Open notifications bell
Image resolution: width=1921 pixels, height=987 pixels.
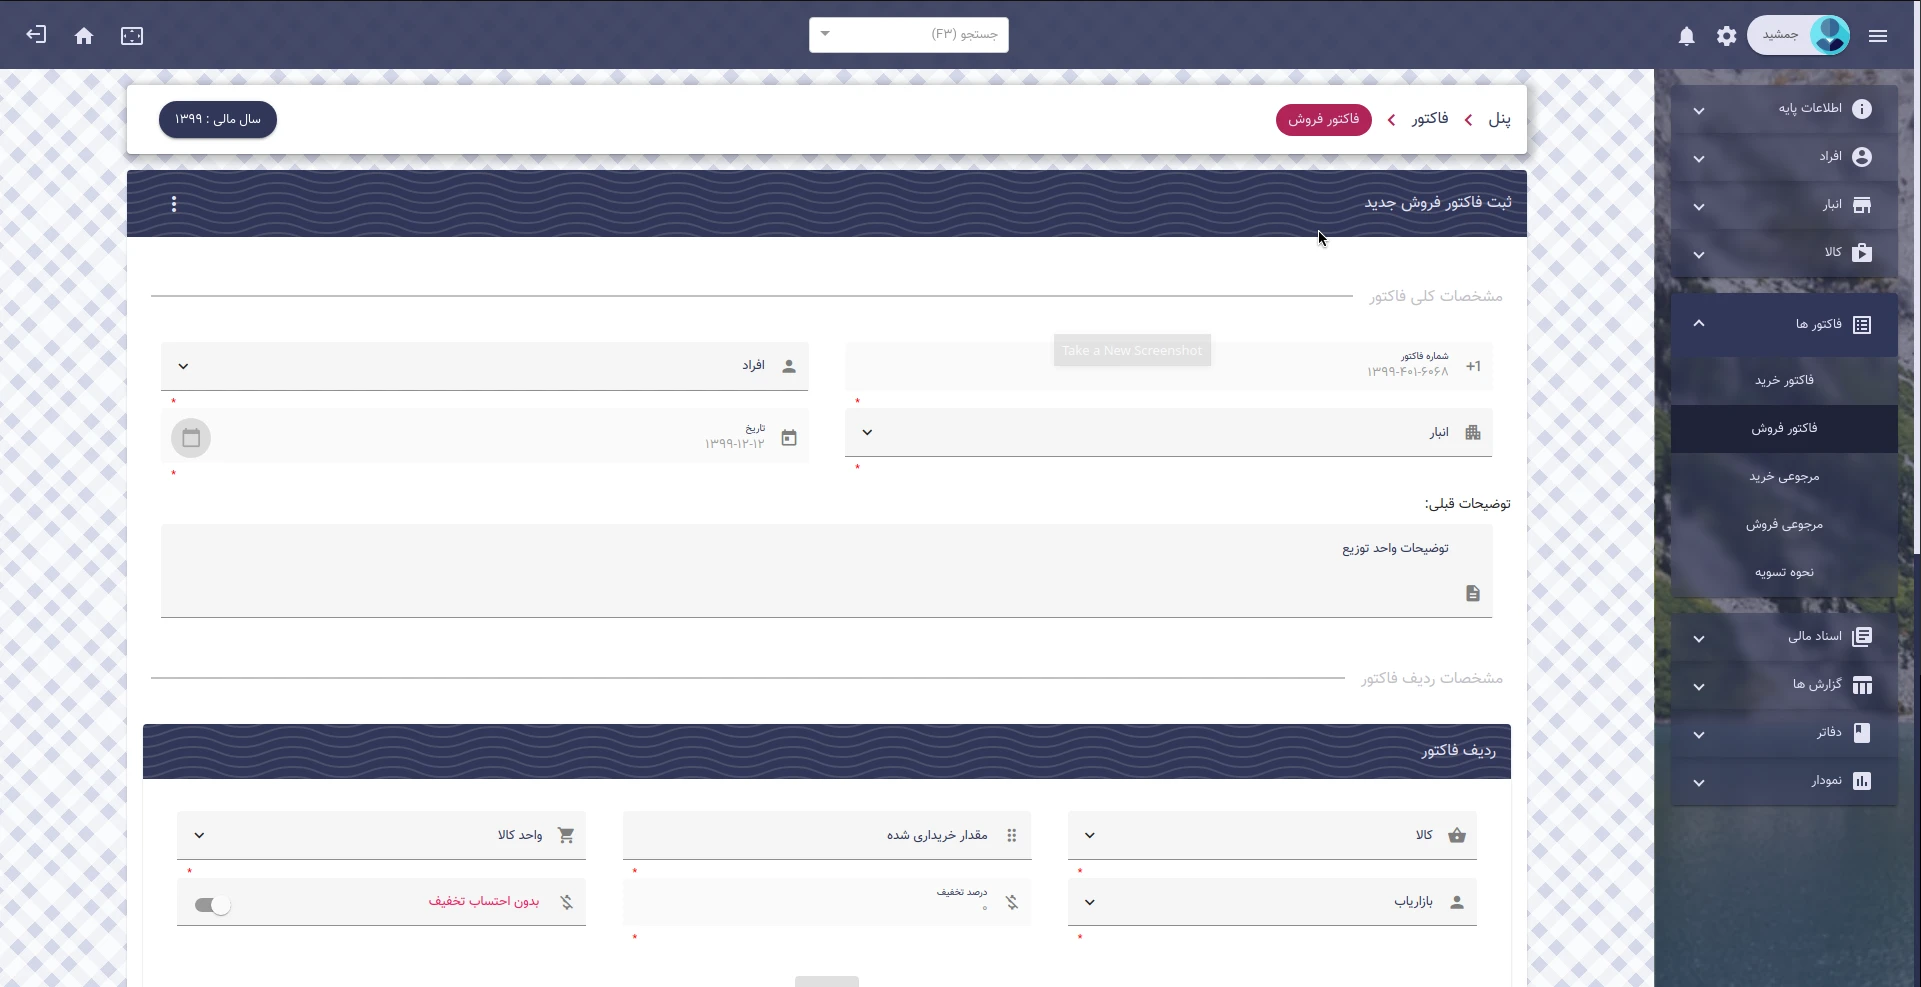[x=1686, y=36]
